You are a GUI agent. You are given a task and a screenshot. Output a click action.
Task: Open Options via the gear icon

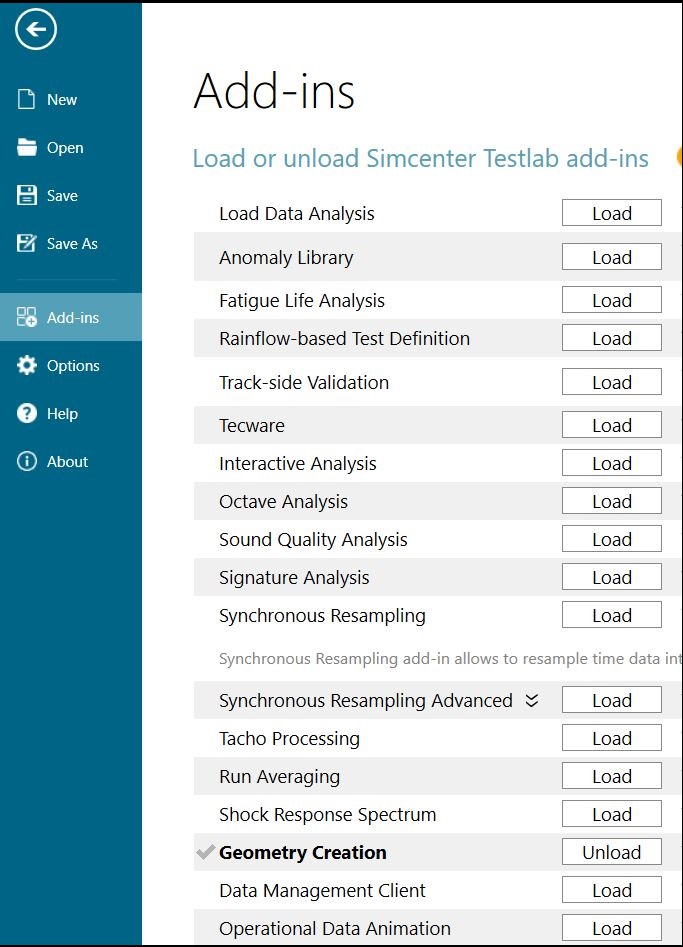pos(27,365)
